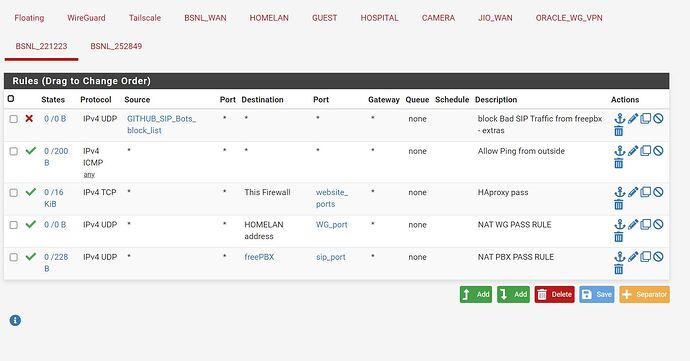Viewport: 690px width, 361px height.
Task: Copy the Allow Ping from outside rule
Action: (x=646, y=151)
